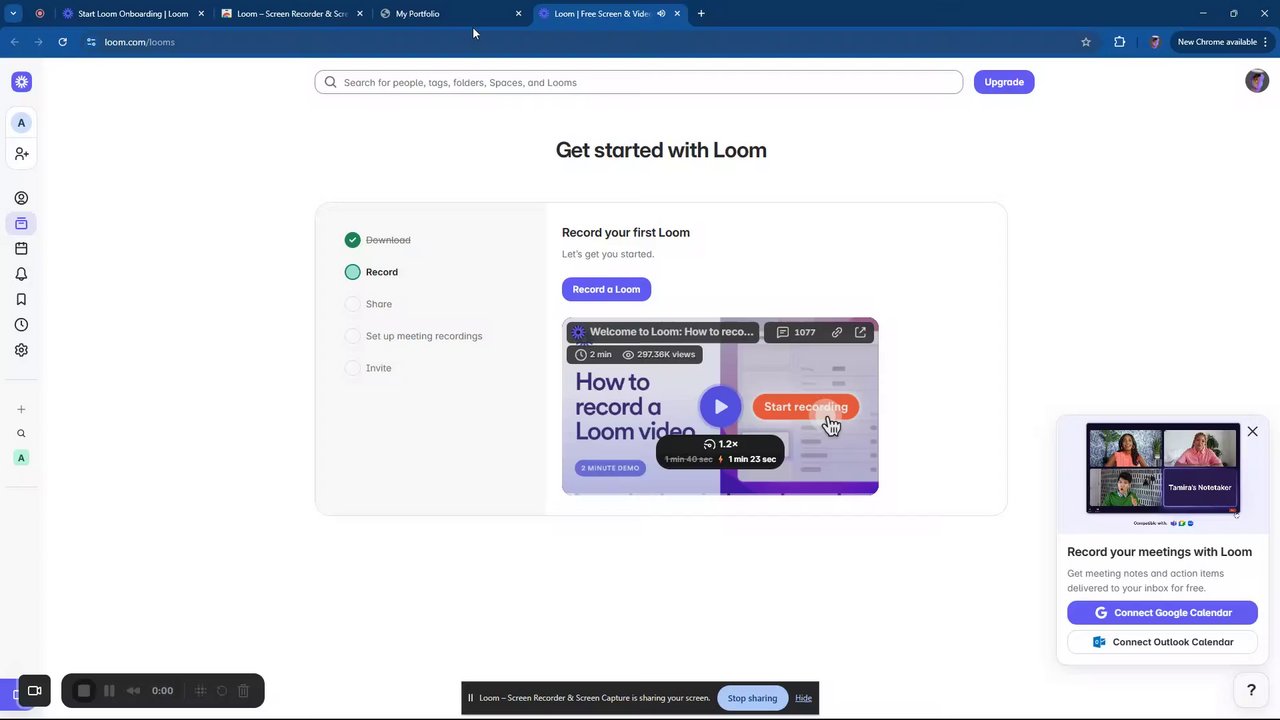Viewport: 1280px width, 720px height.
Task: Open the help question mark button
Action: click(x=1251, y=690)
